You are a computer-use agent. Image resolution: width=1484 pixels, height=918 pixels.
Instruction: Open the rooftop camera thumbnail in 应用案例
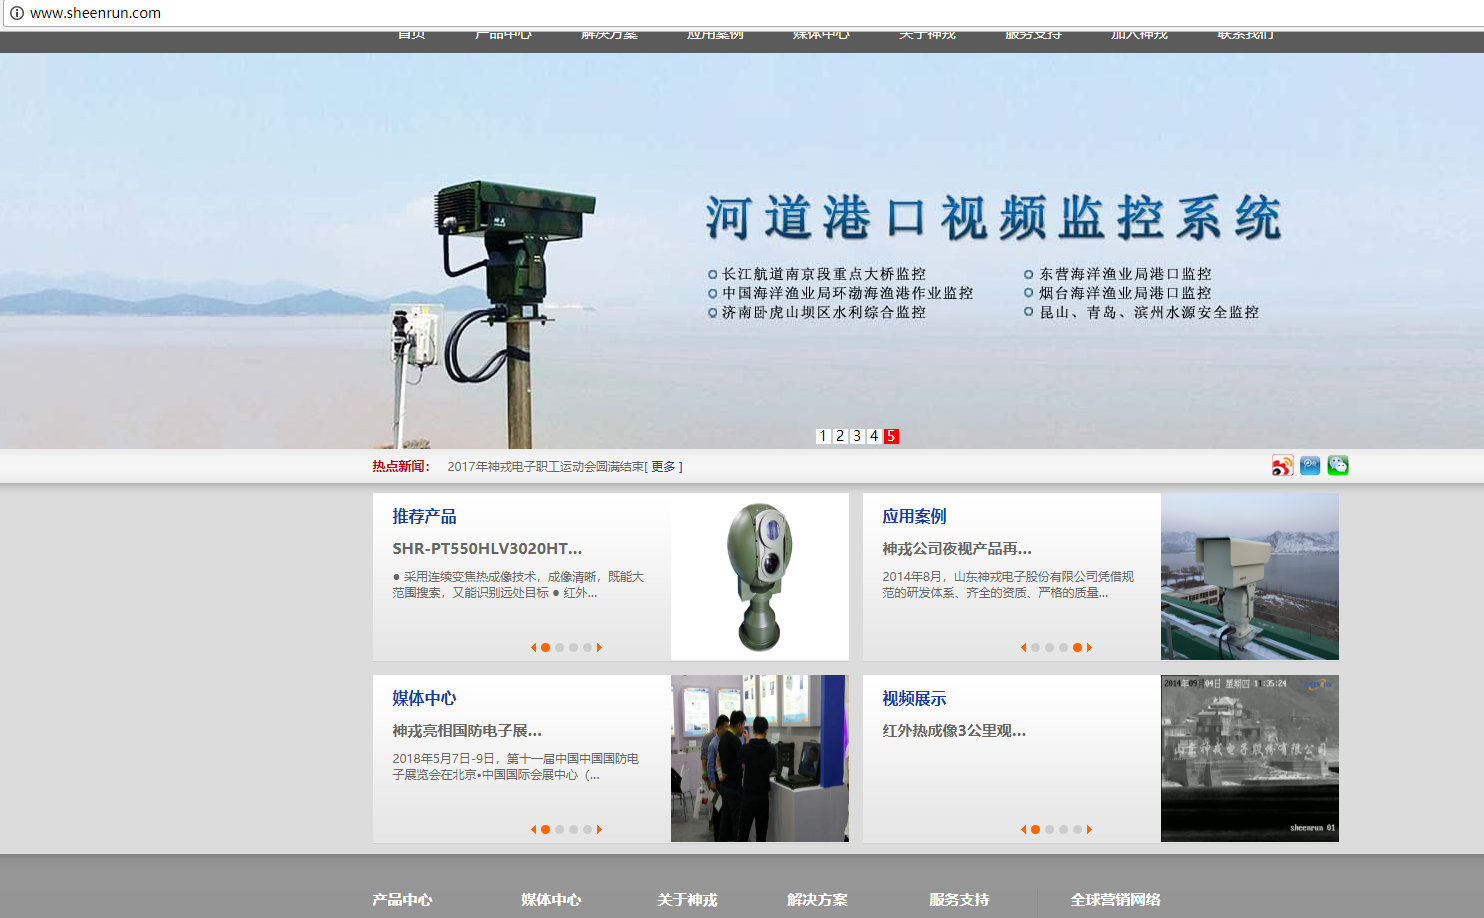tap(1250, 577)
